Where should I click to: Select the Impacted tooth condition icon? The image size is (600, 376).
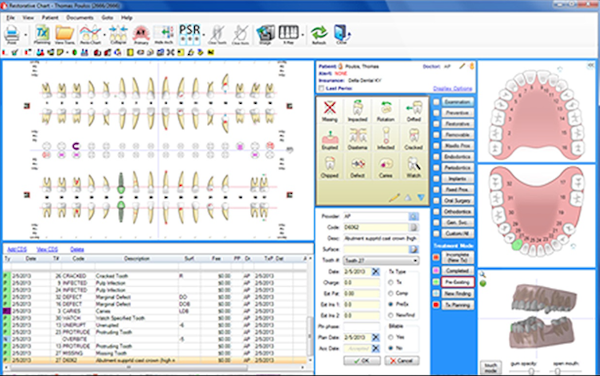(x=357, y=111)
